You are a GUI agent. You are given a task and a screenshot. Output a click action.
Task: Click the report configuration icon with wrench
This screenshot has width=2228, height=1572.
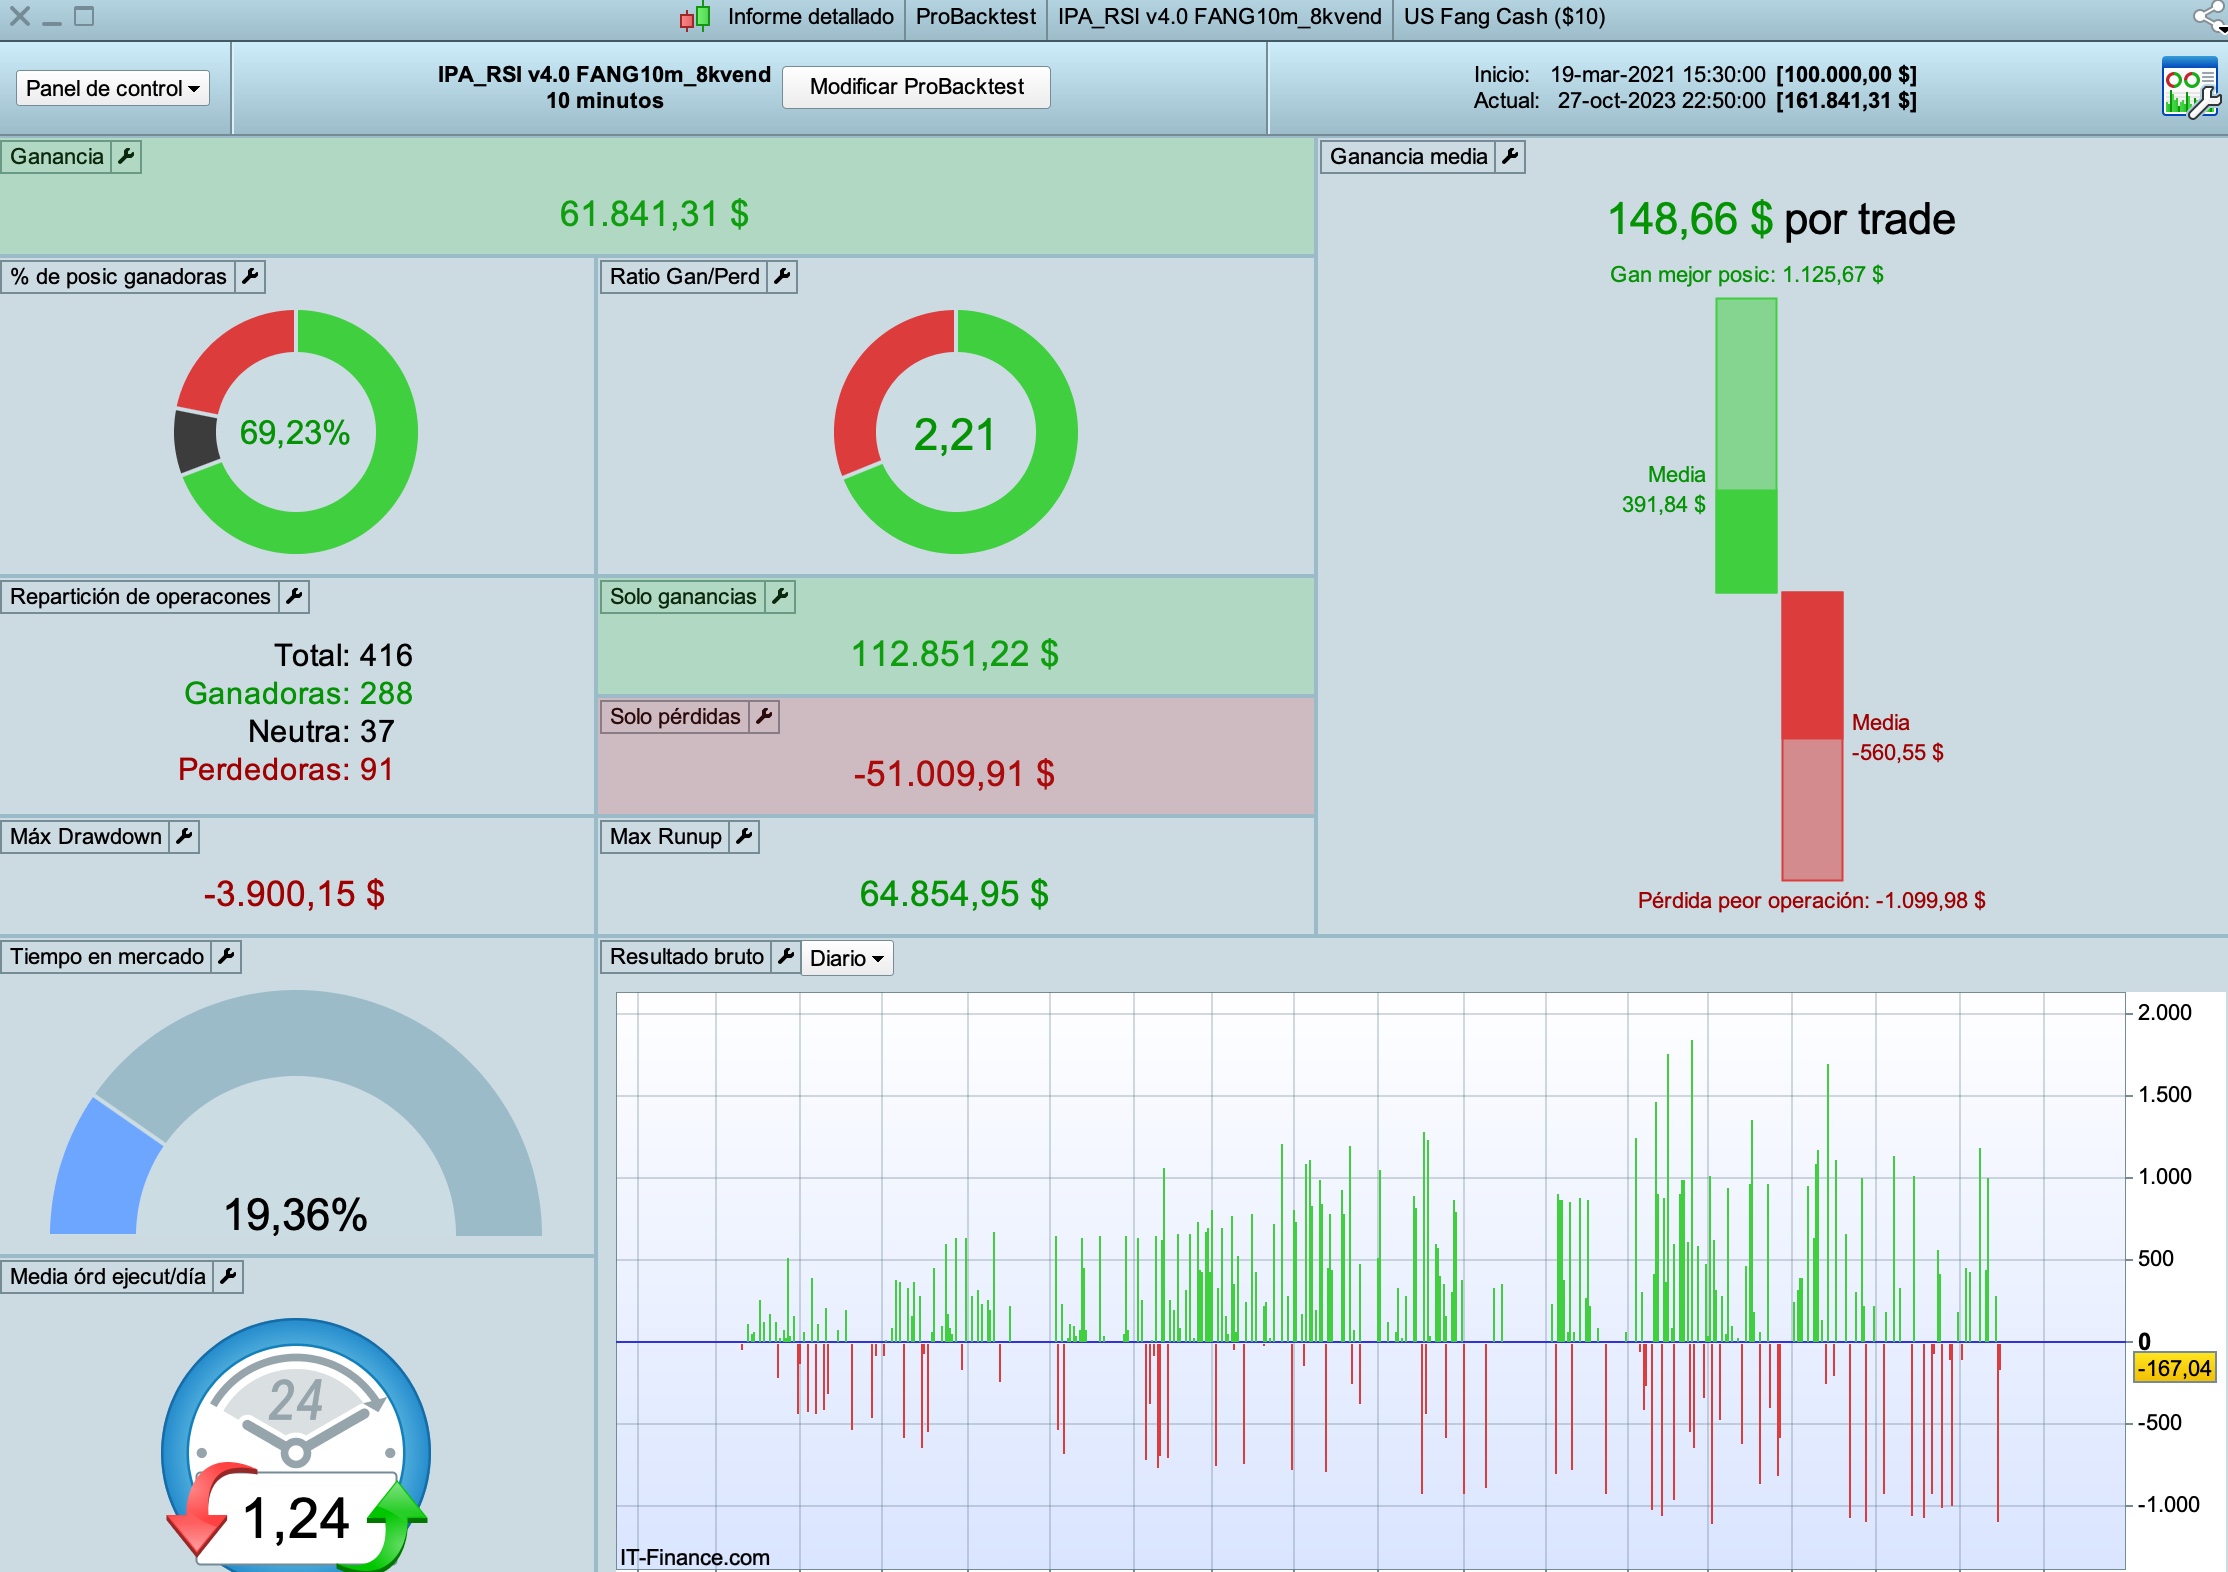pyautogui.click(x=2190, y=88)
